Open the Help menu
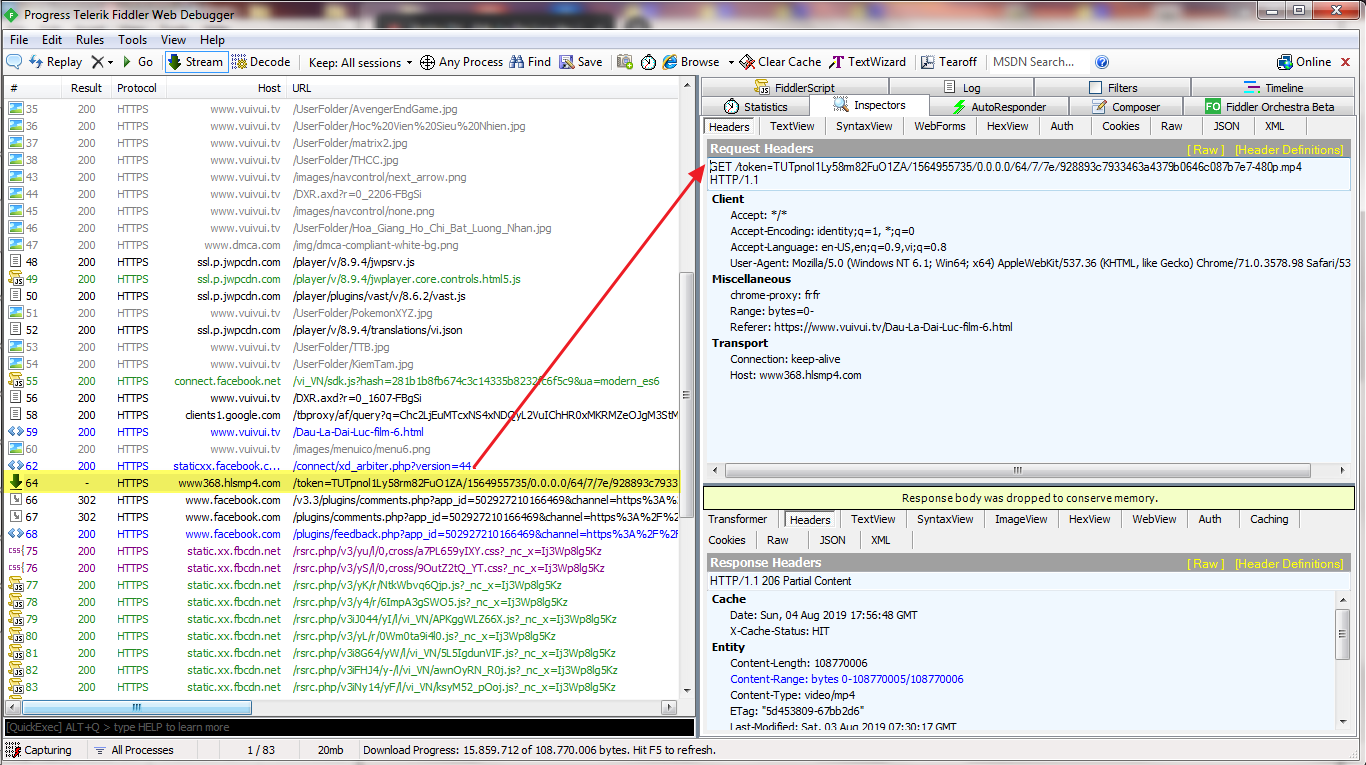 (x=213, y=40)
